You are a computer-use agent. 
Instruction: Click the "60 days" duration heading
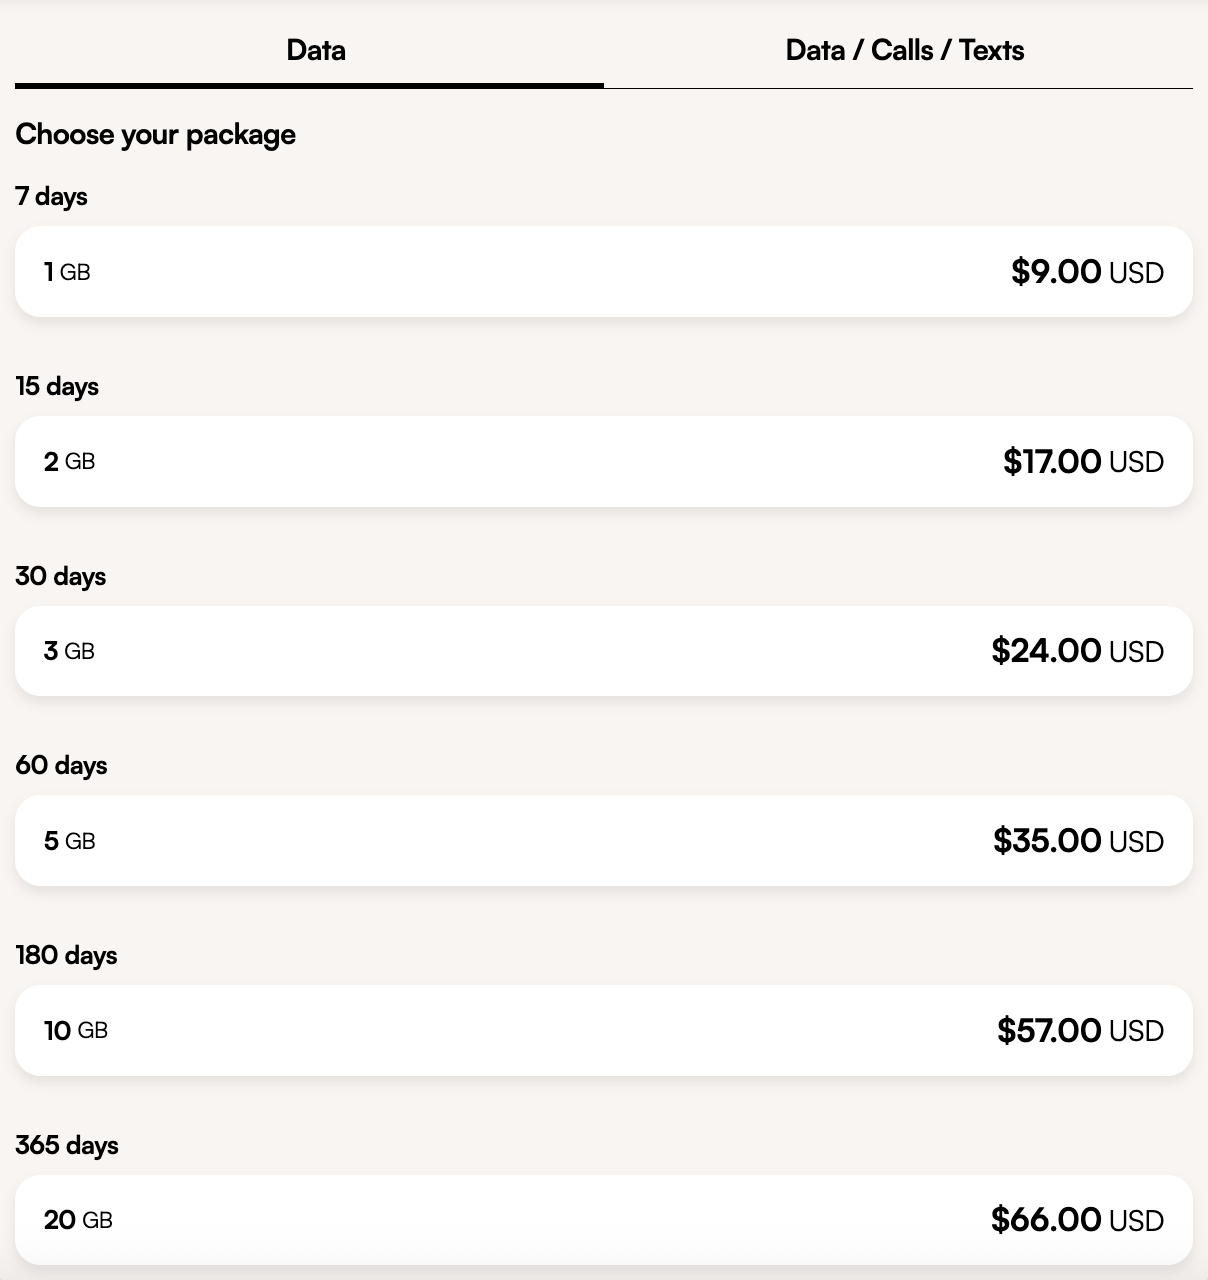coord(61,765)
